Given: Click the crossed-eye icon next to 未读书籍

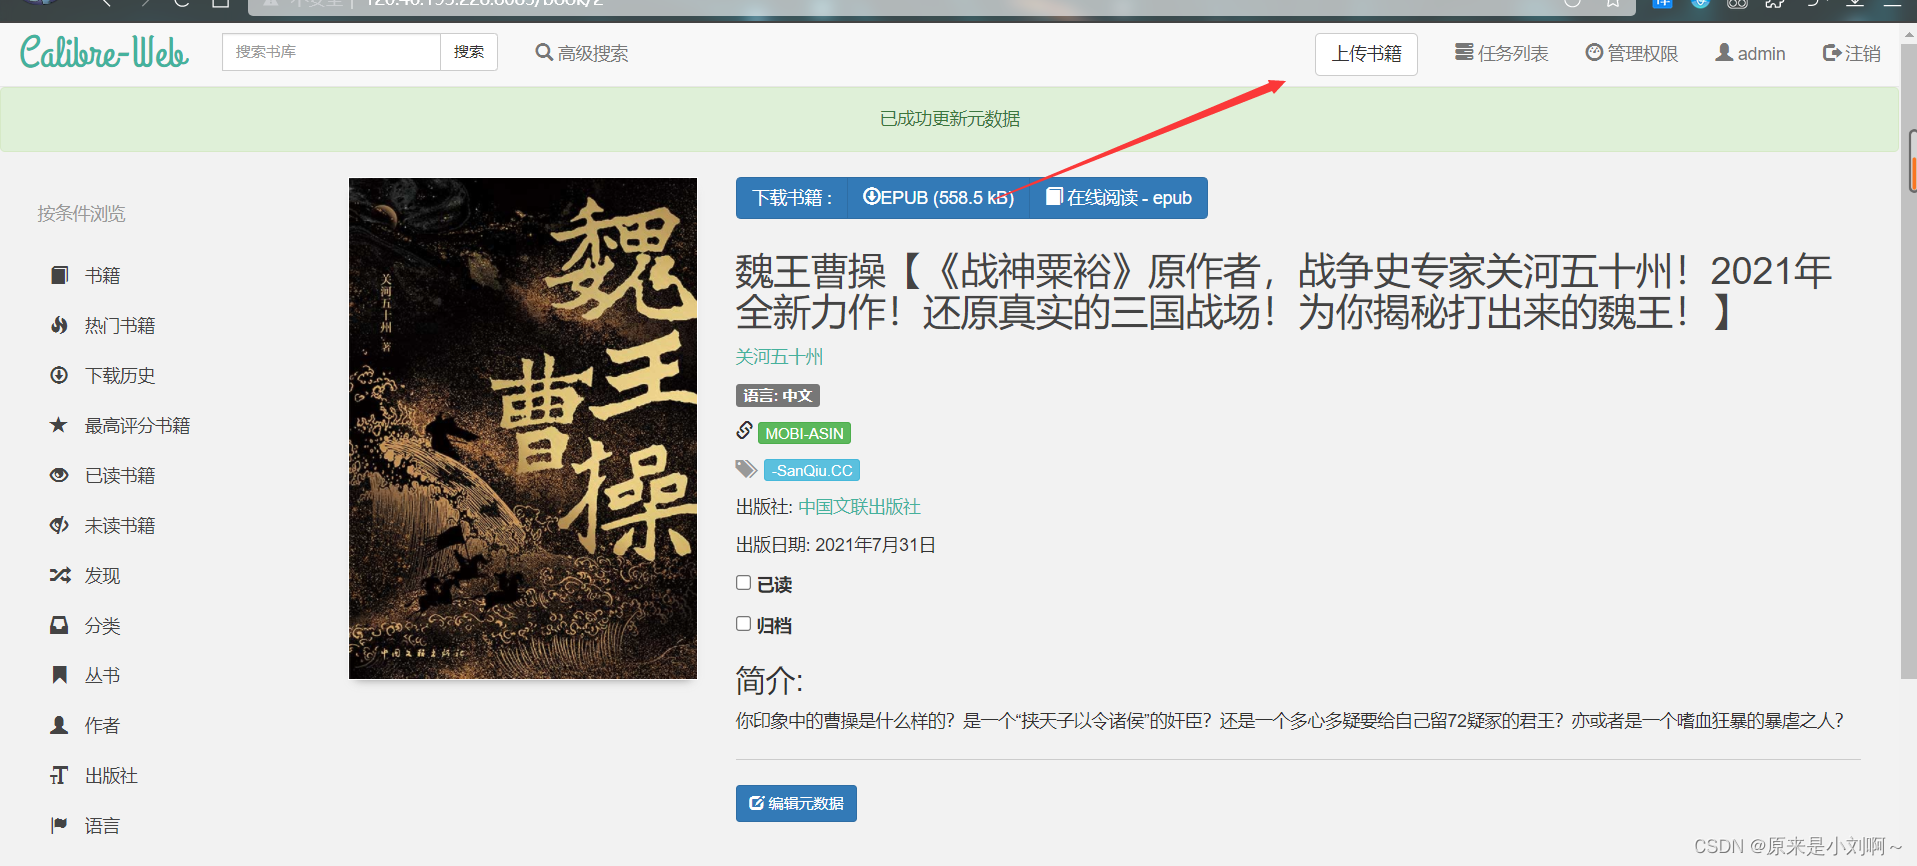Looking at the screenshot, I should [x=59, y=525].
